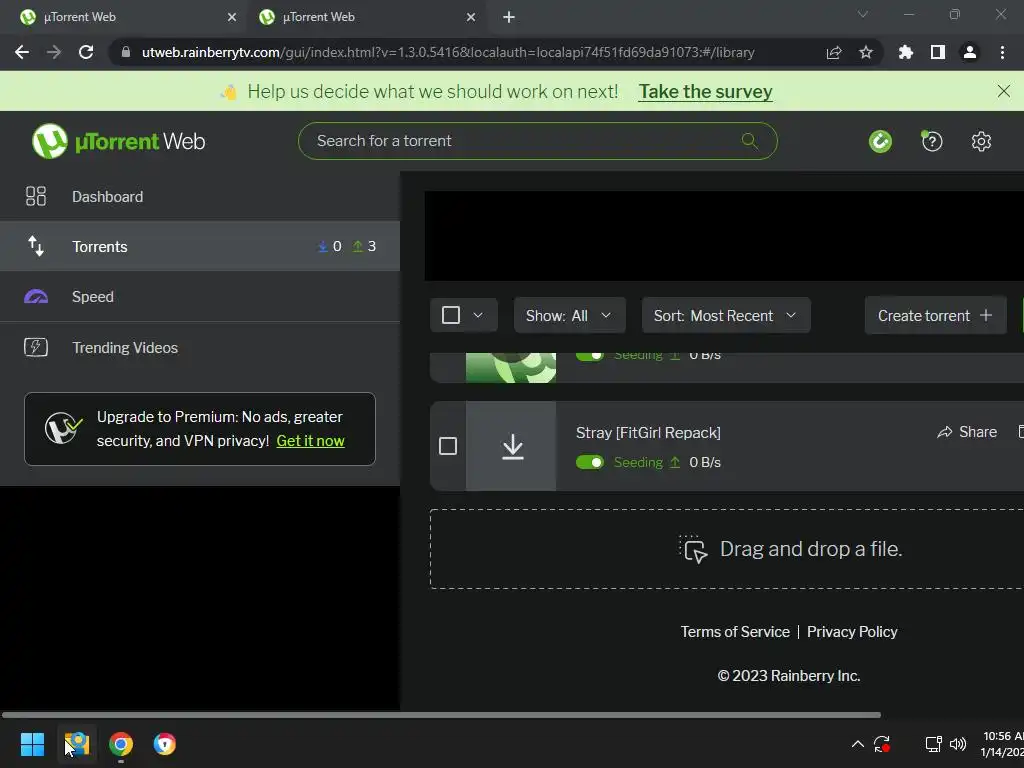Go to Dashboard in the sidebar
Image resolution: width=1024 pixels, height=768 pixels.
click(x=200, y=196)
